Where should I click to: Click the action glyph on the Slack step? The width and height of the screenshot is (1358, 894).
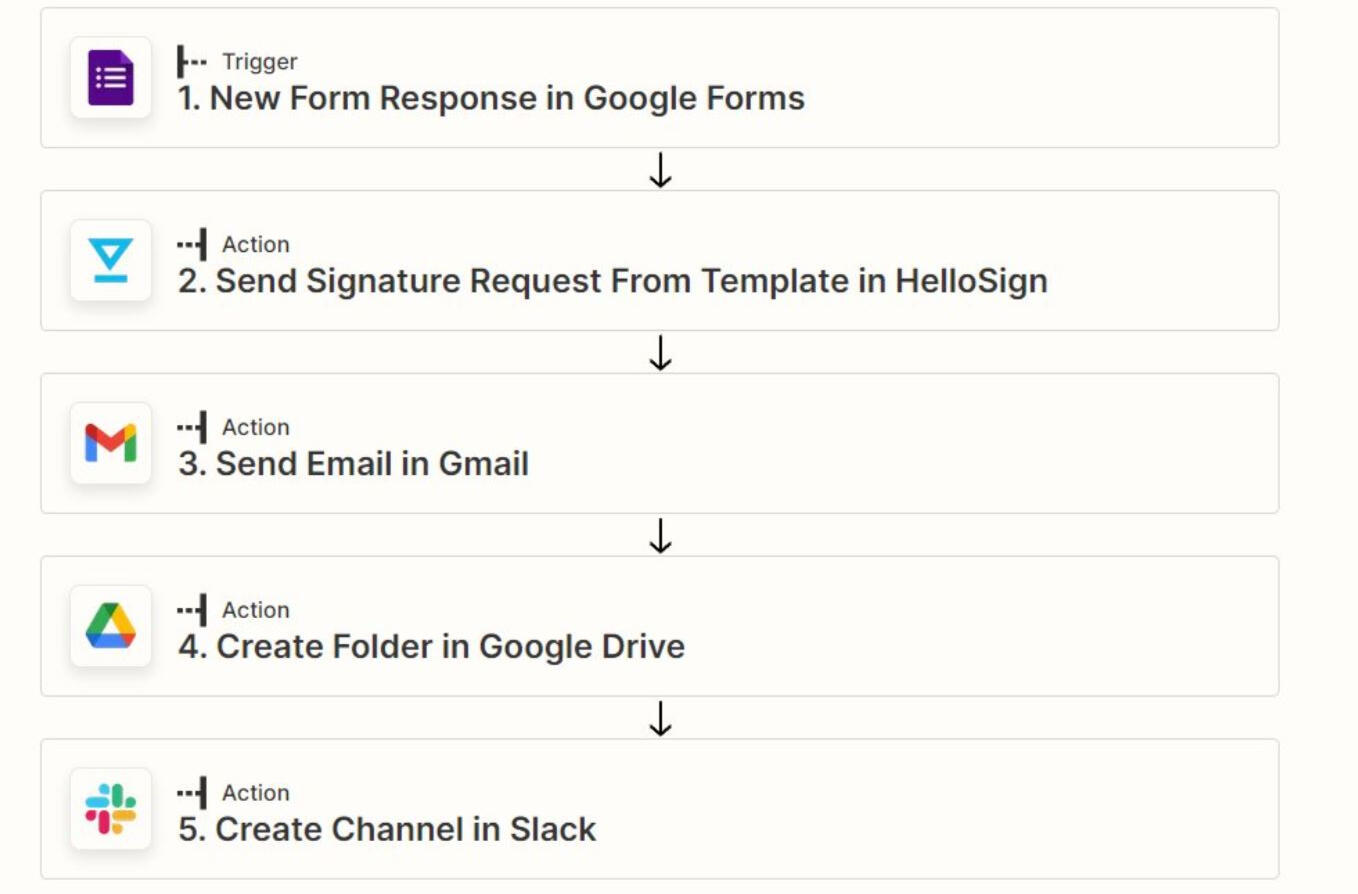[x=192, y=793]
